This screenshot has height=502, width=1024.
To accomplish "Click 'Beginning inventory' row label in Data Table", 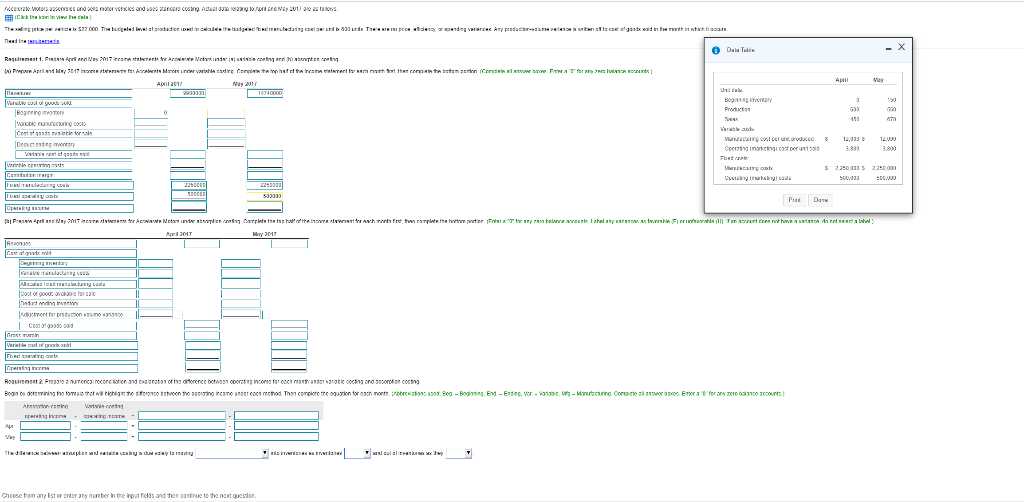I will point(748,100).
